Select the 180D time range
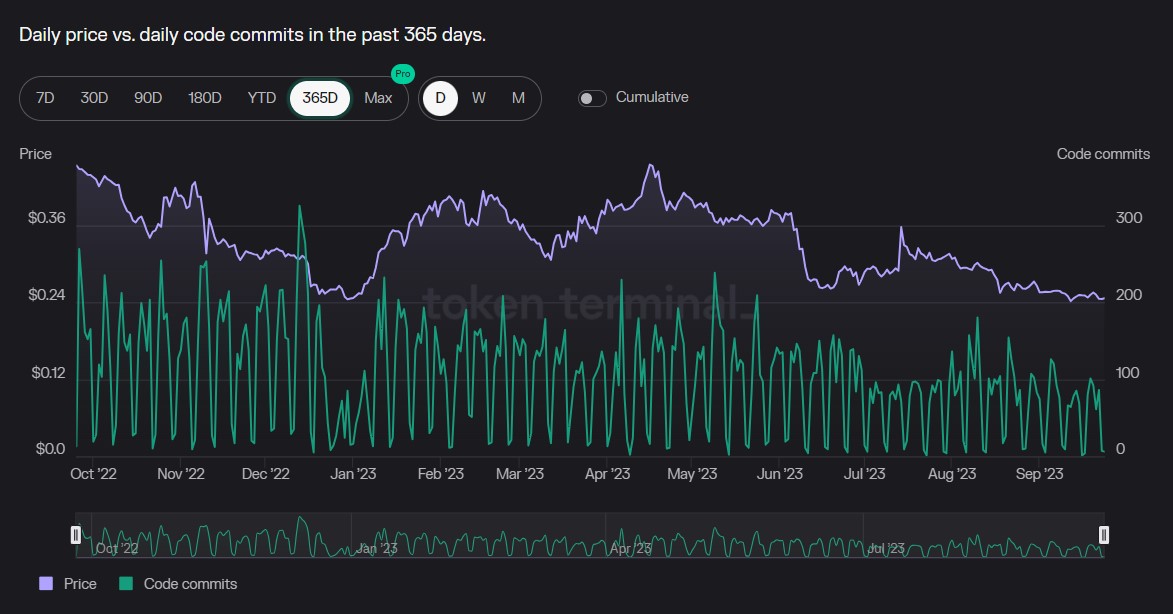The height and width of the screenshot is (614, 1173). pyautogui.click(x=204, y=97)
